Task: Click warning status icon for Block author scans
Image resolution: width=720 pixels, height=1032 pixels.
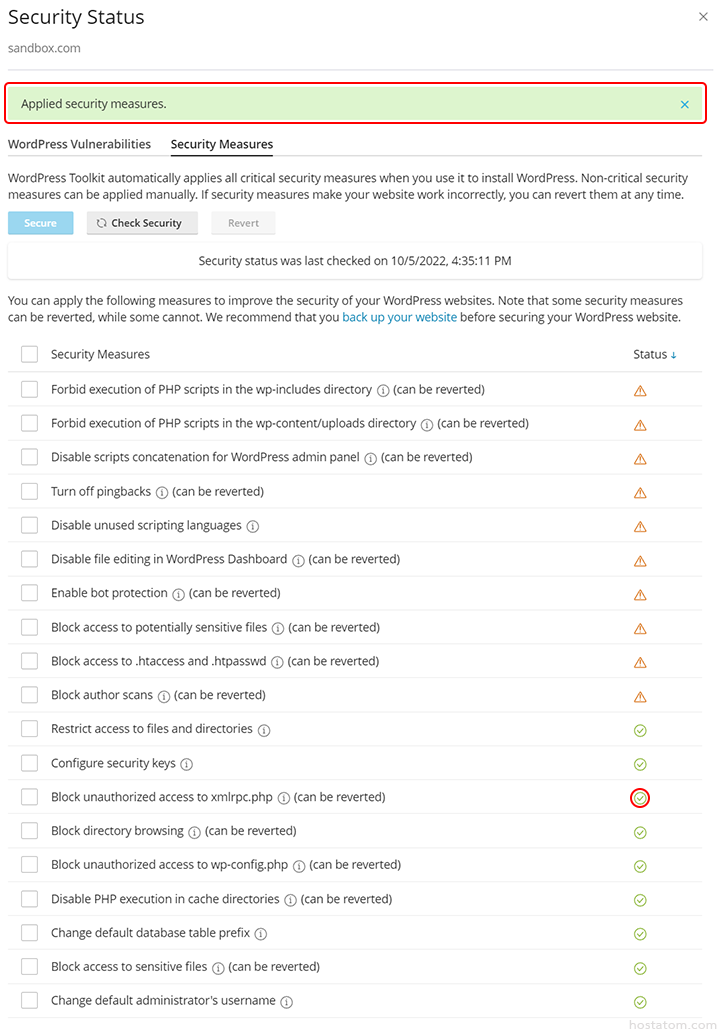Action: click(x=640, y=696)
